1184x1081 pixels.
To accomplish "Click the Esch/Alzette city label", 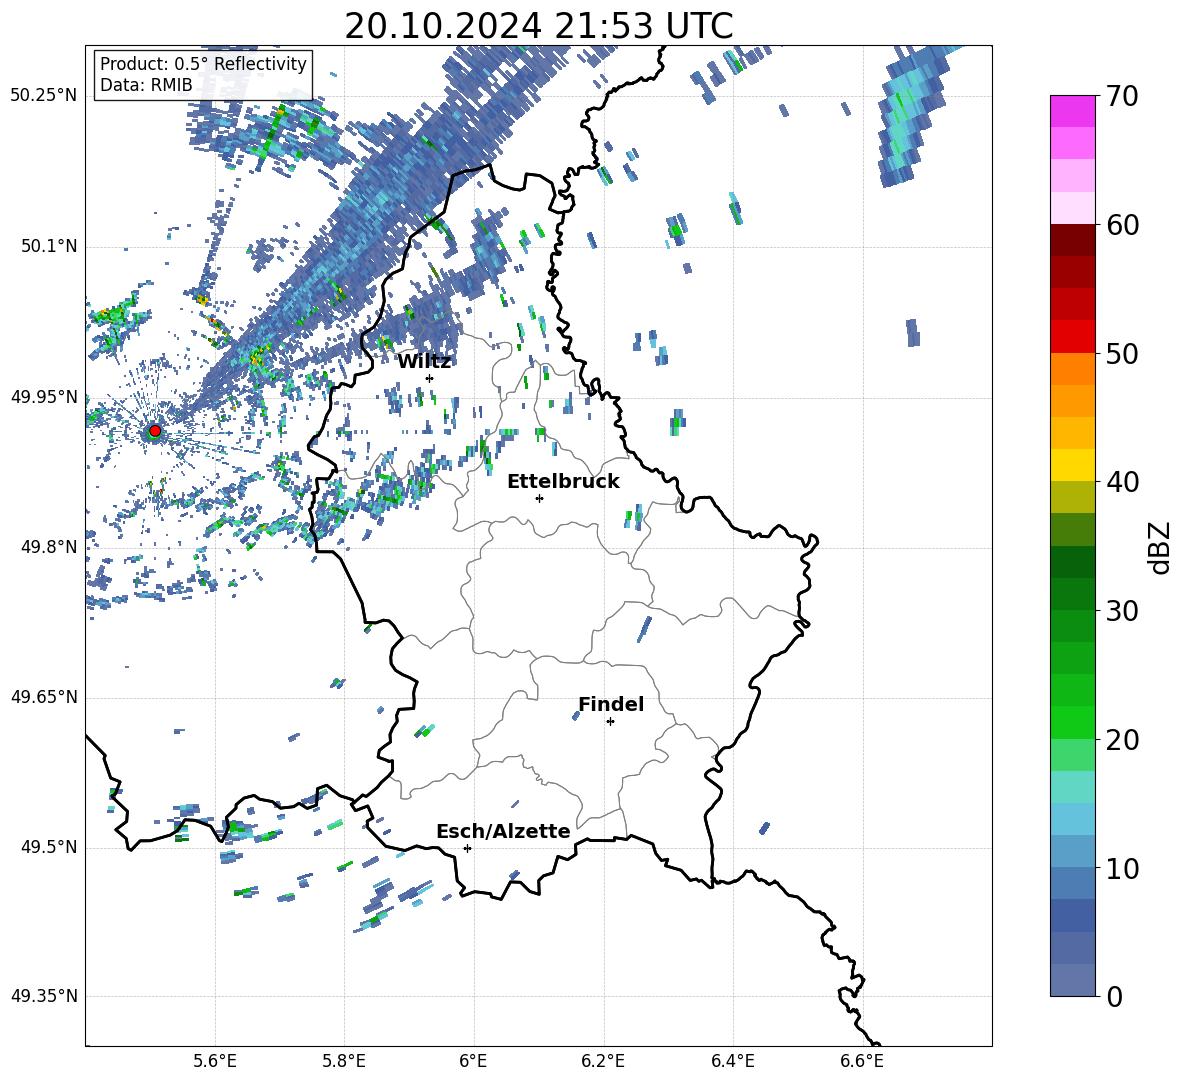I will [x=503, y=831].
